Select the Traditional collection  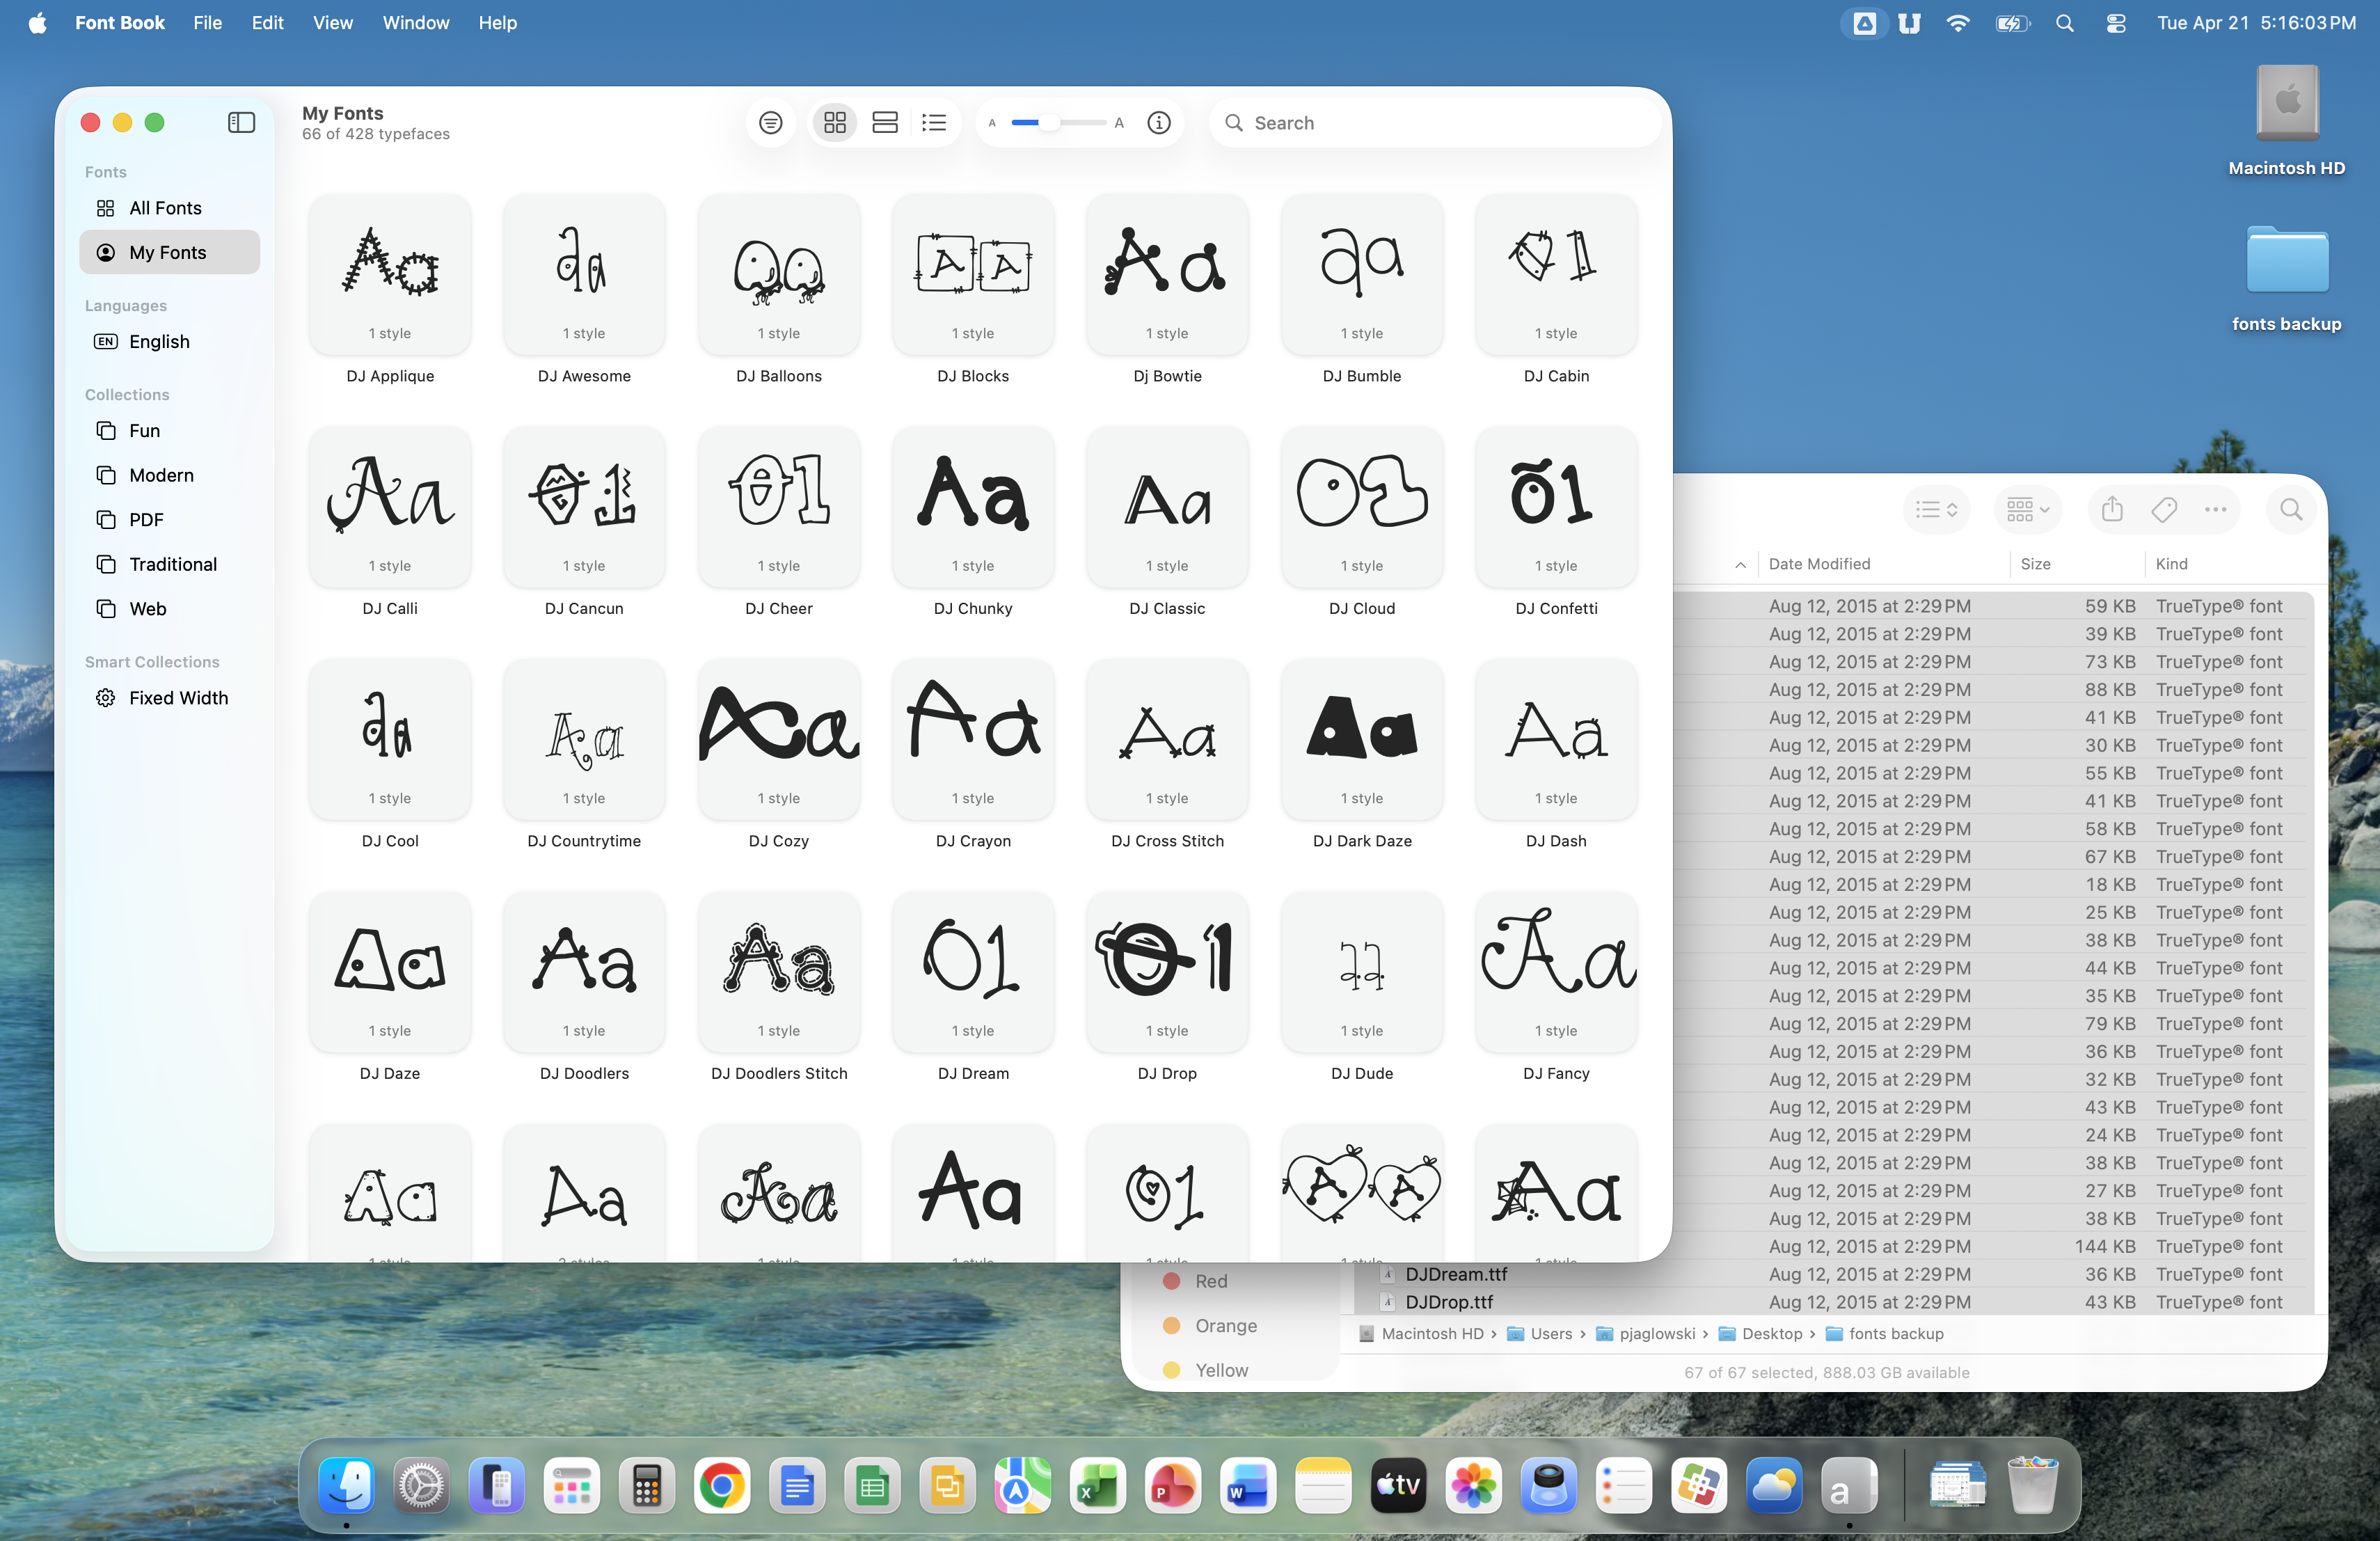(x=172, y=564)
